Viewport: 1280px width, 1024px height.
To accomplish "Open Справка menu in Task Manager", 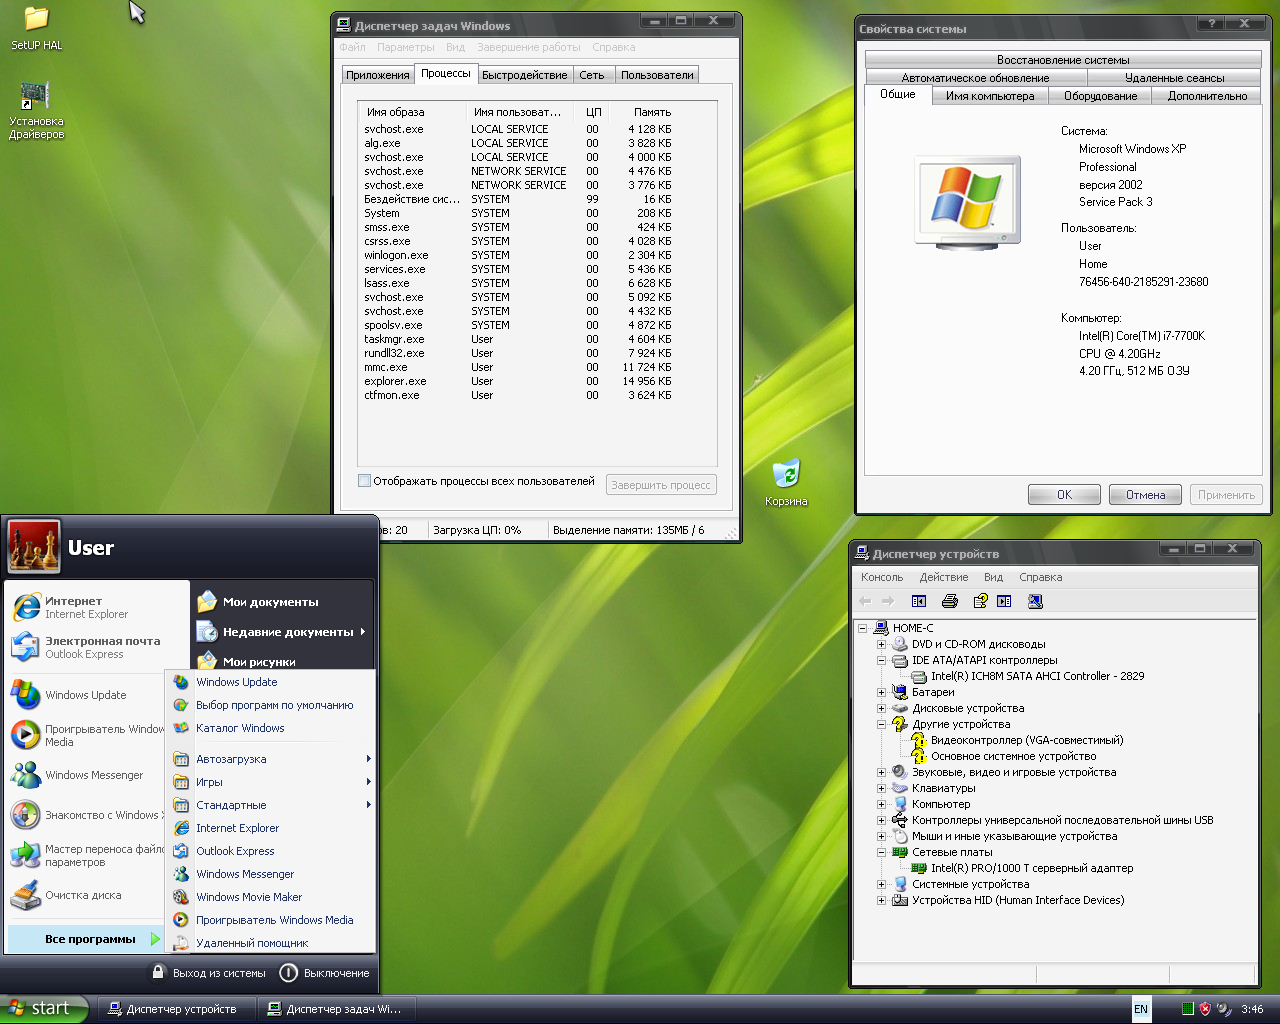I will [x=613, y=47].
